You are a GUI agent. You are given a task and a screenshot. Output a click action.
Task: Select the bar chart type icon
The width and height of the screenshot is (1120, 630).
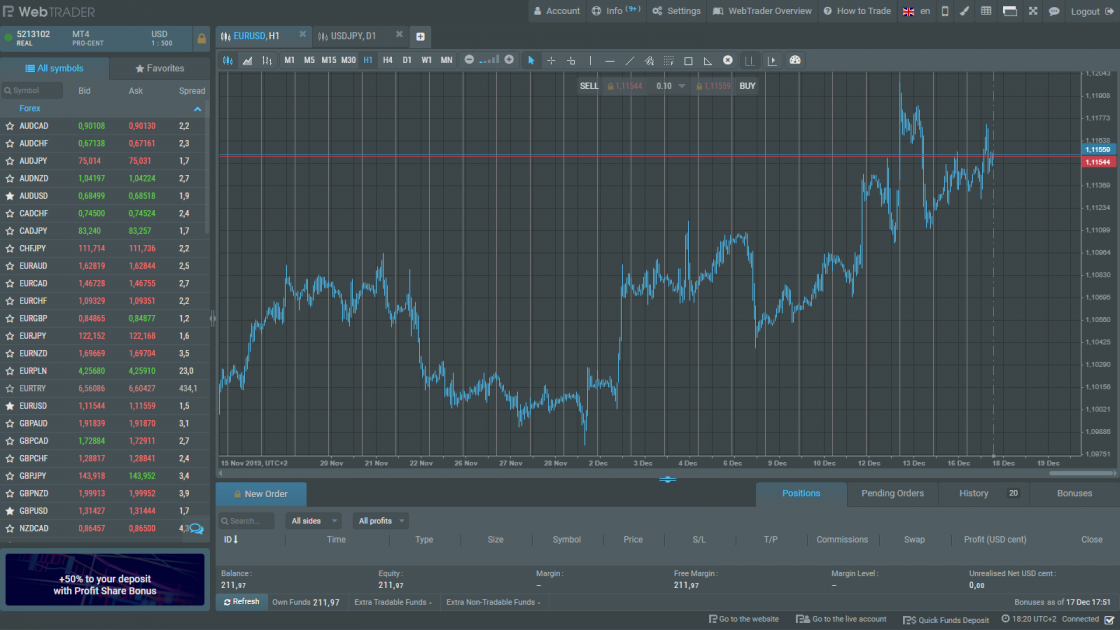click(x=267, y=61)
